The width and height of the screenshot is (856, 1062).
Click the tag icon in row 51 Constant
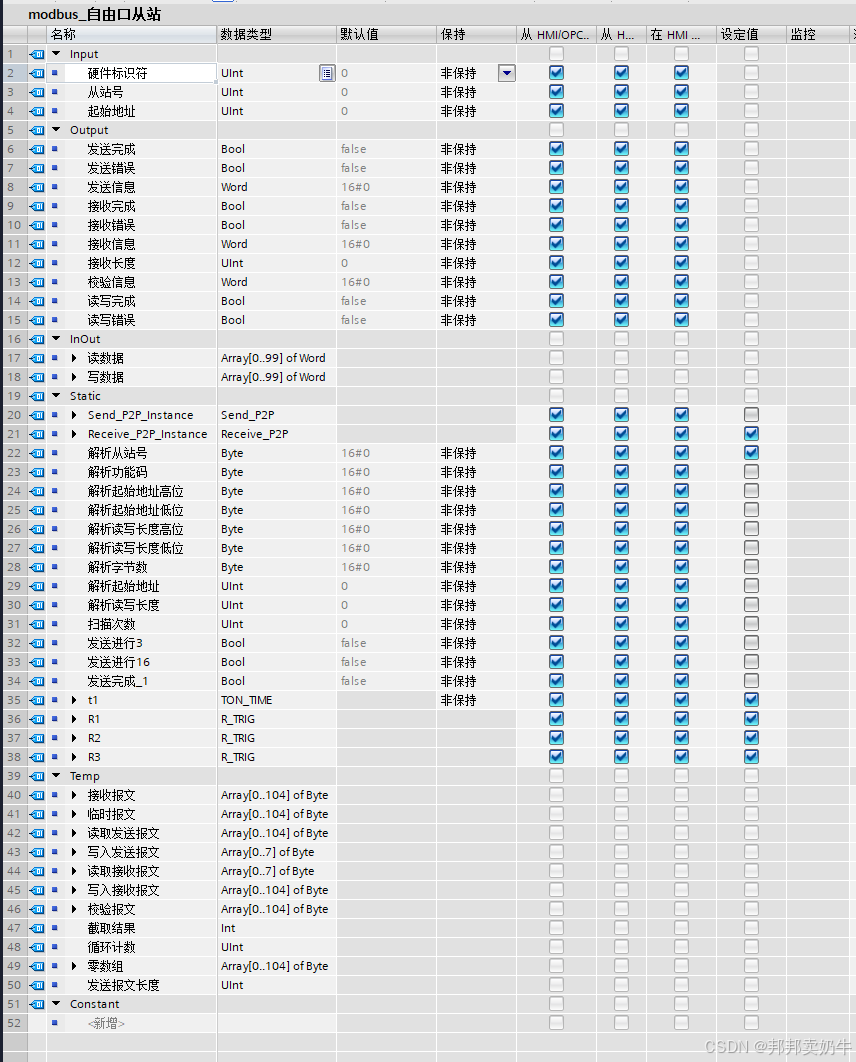37,1004
